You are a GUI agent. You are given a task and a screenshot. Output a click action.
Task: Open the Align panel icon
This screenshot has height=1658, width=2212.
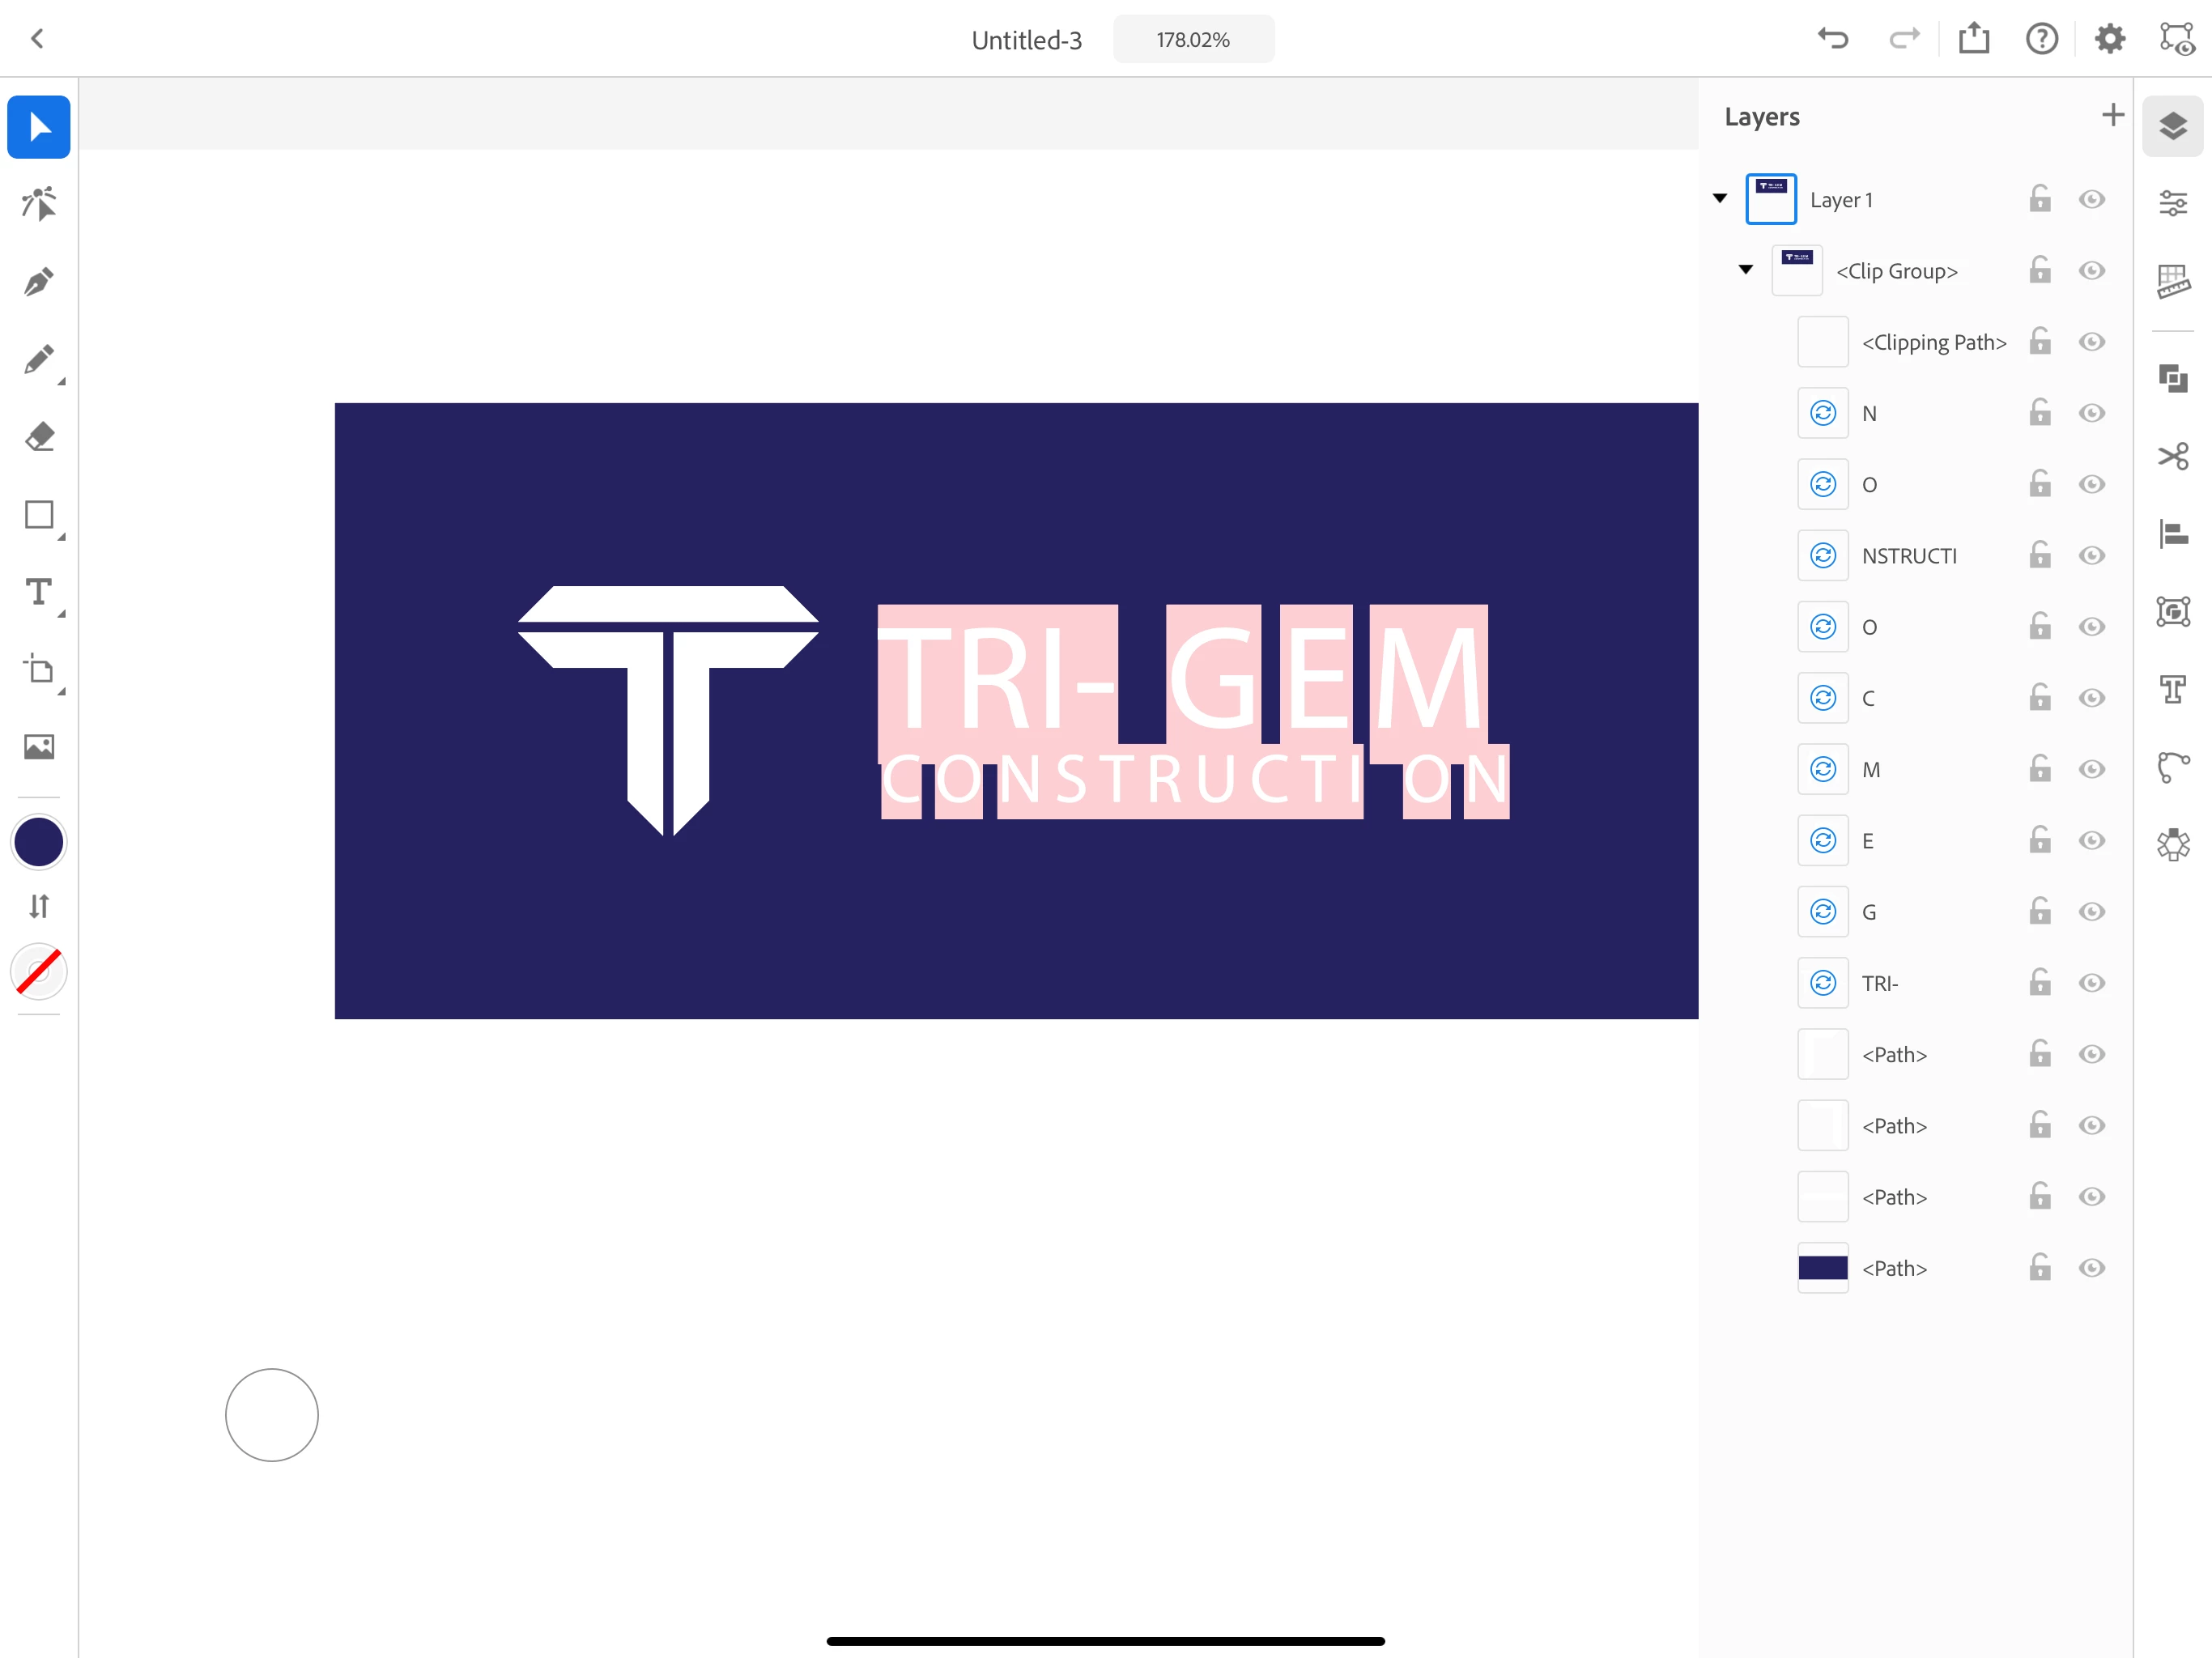coord(2172,534)
